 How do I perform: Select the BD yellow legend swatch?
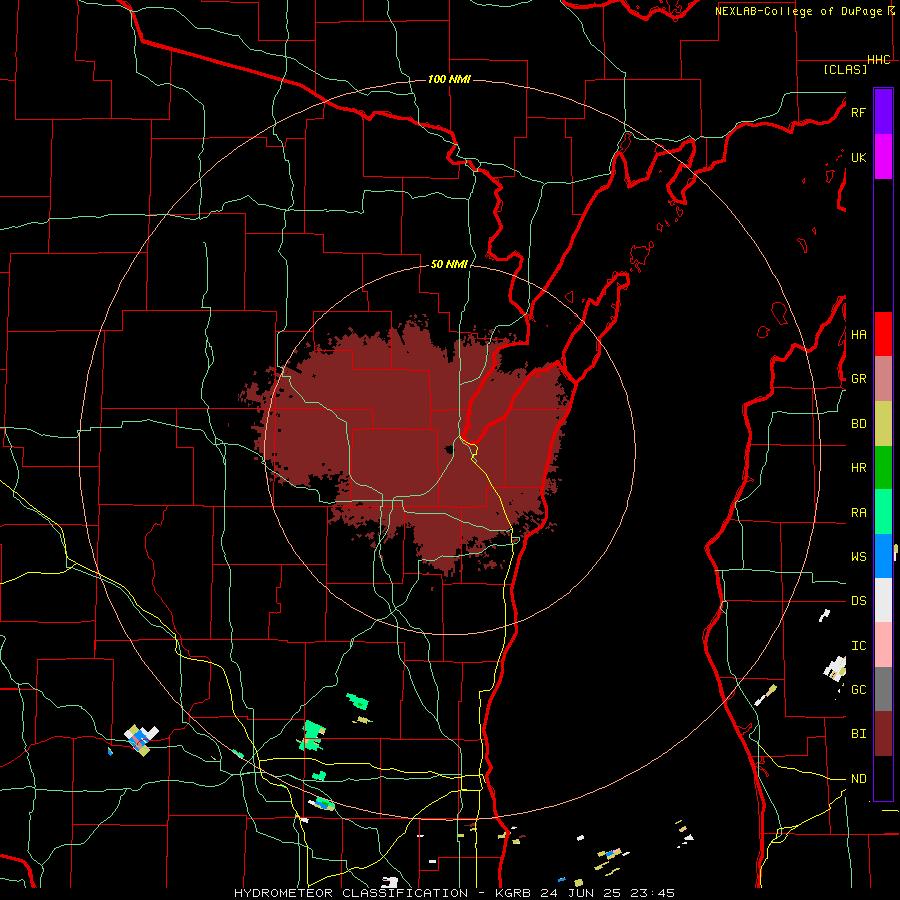point(883,423)
